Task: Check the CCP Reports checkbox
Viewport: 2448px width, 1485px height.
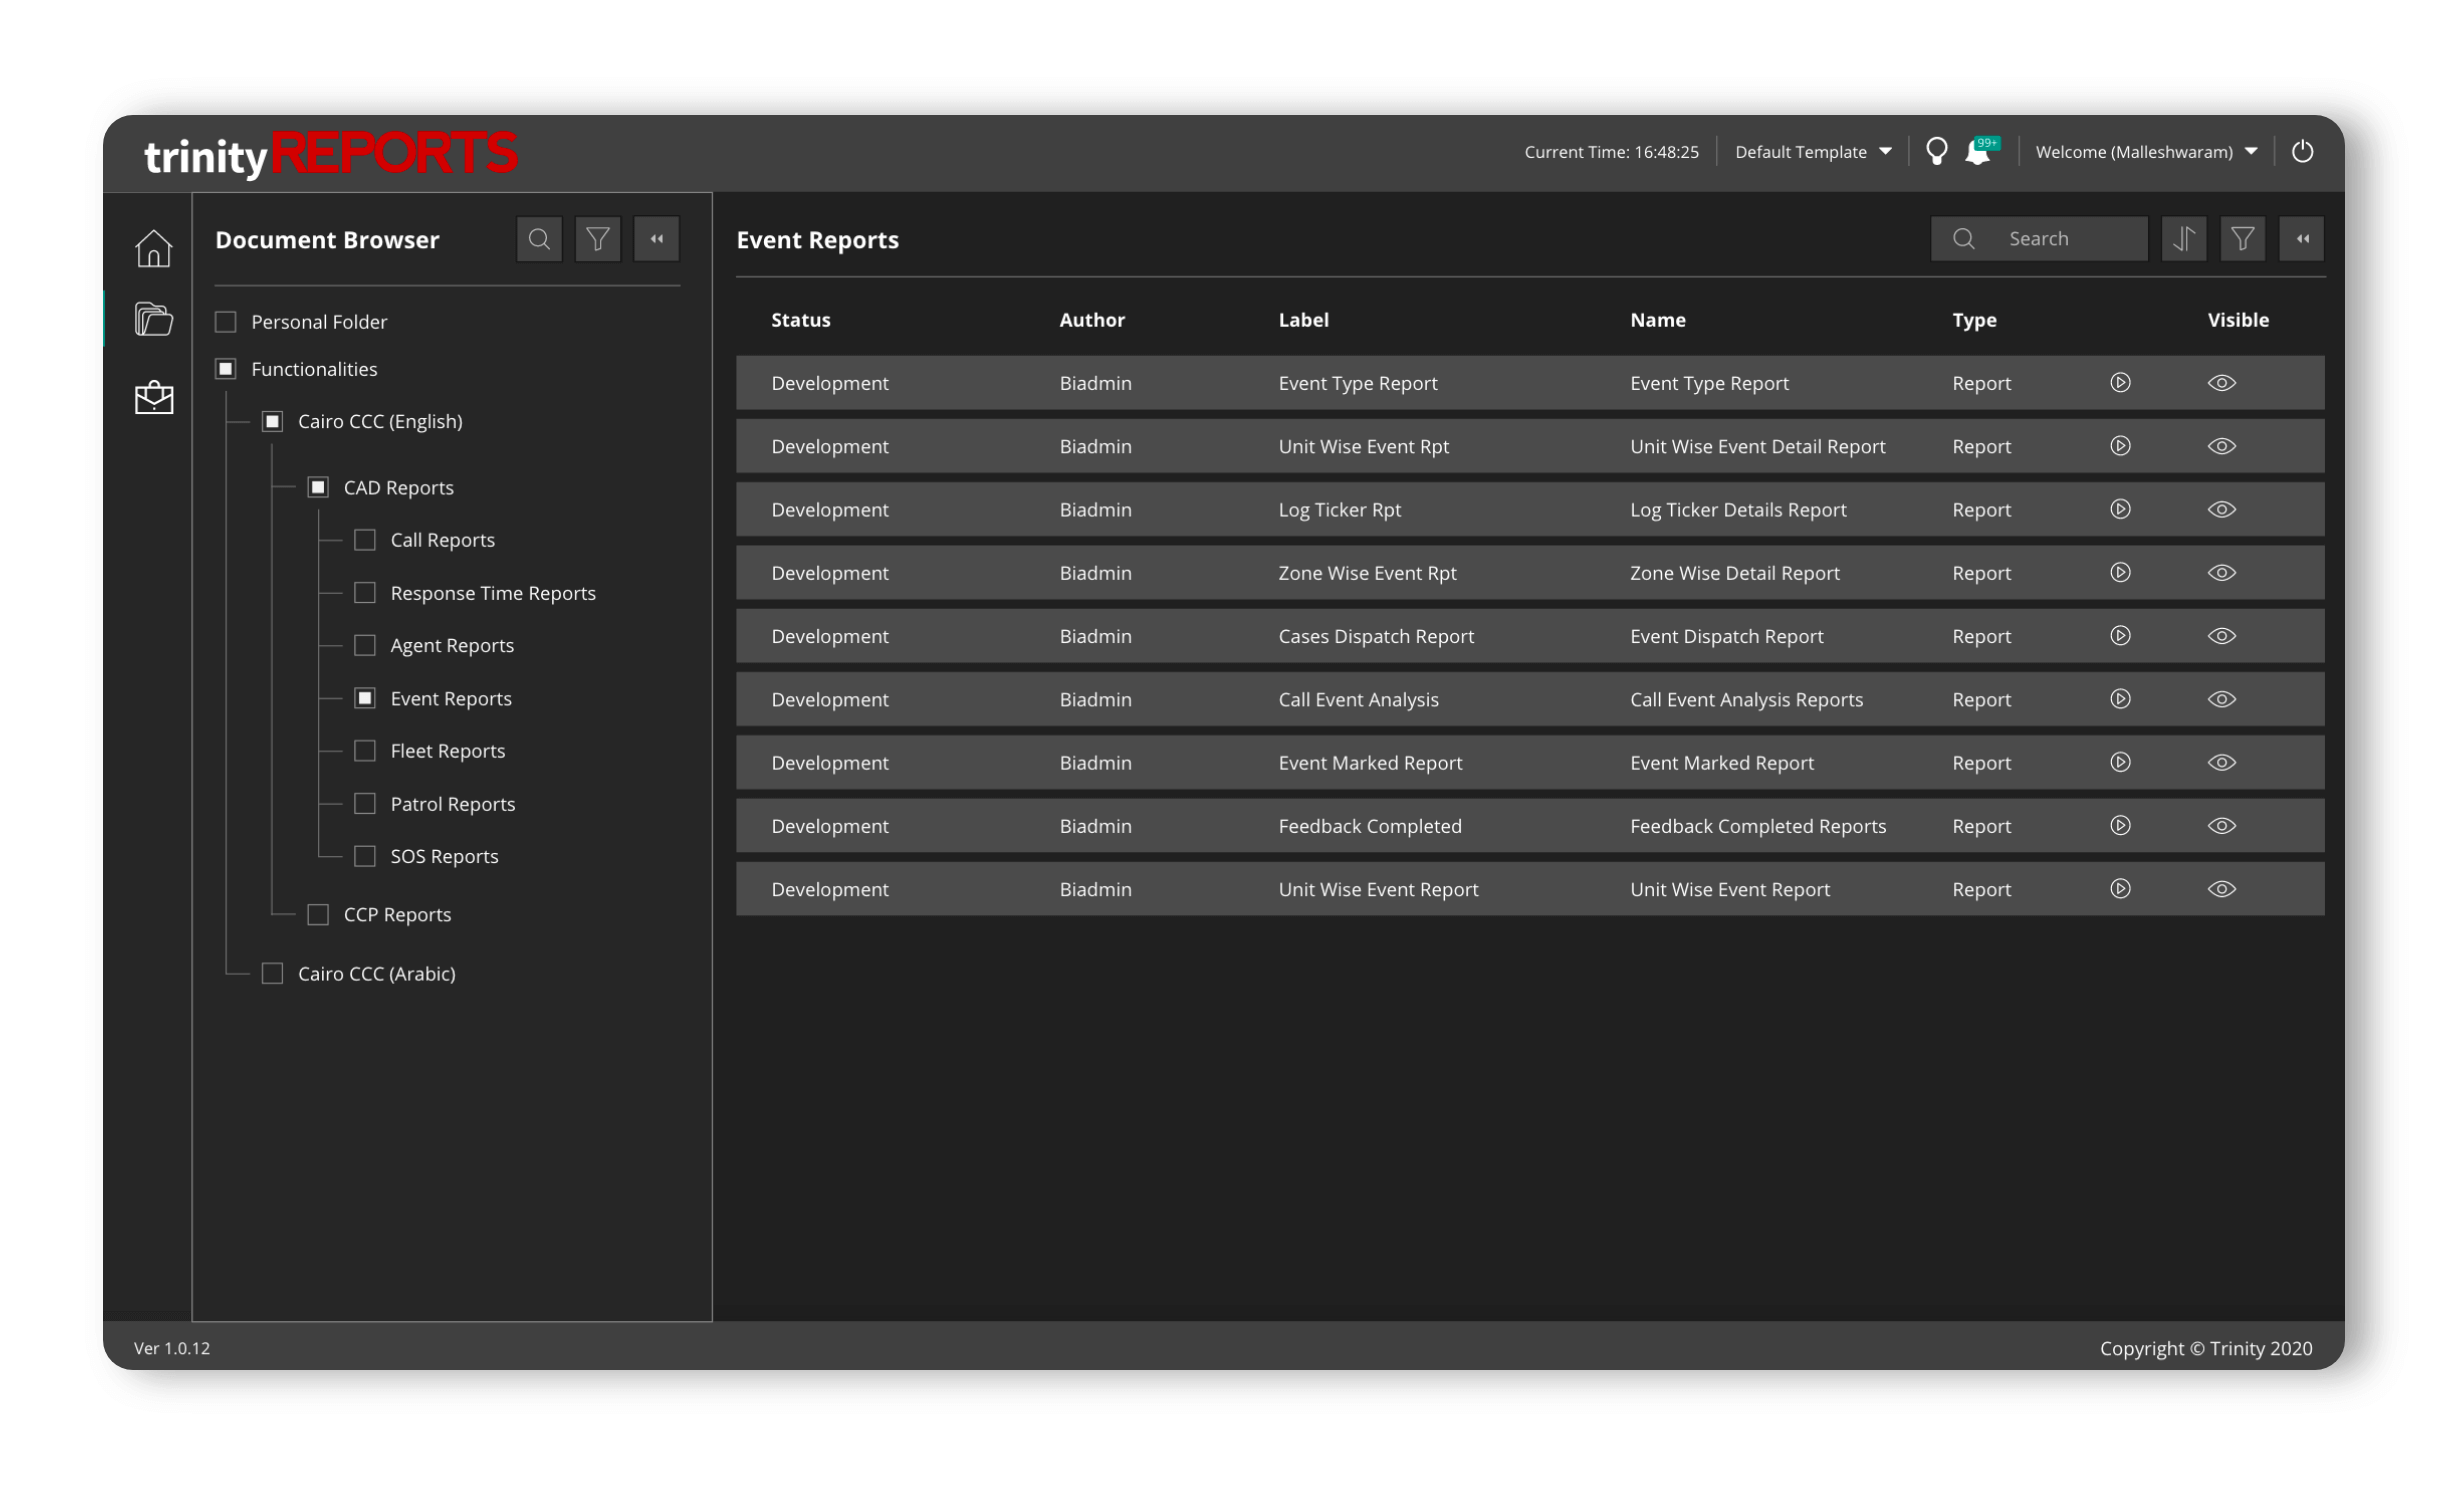Action: (x=318, y=914)
